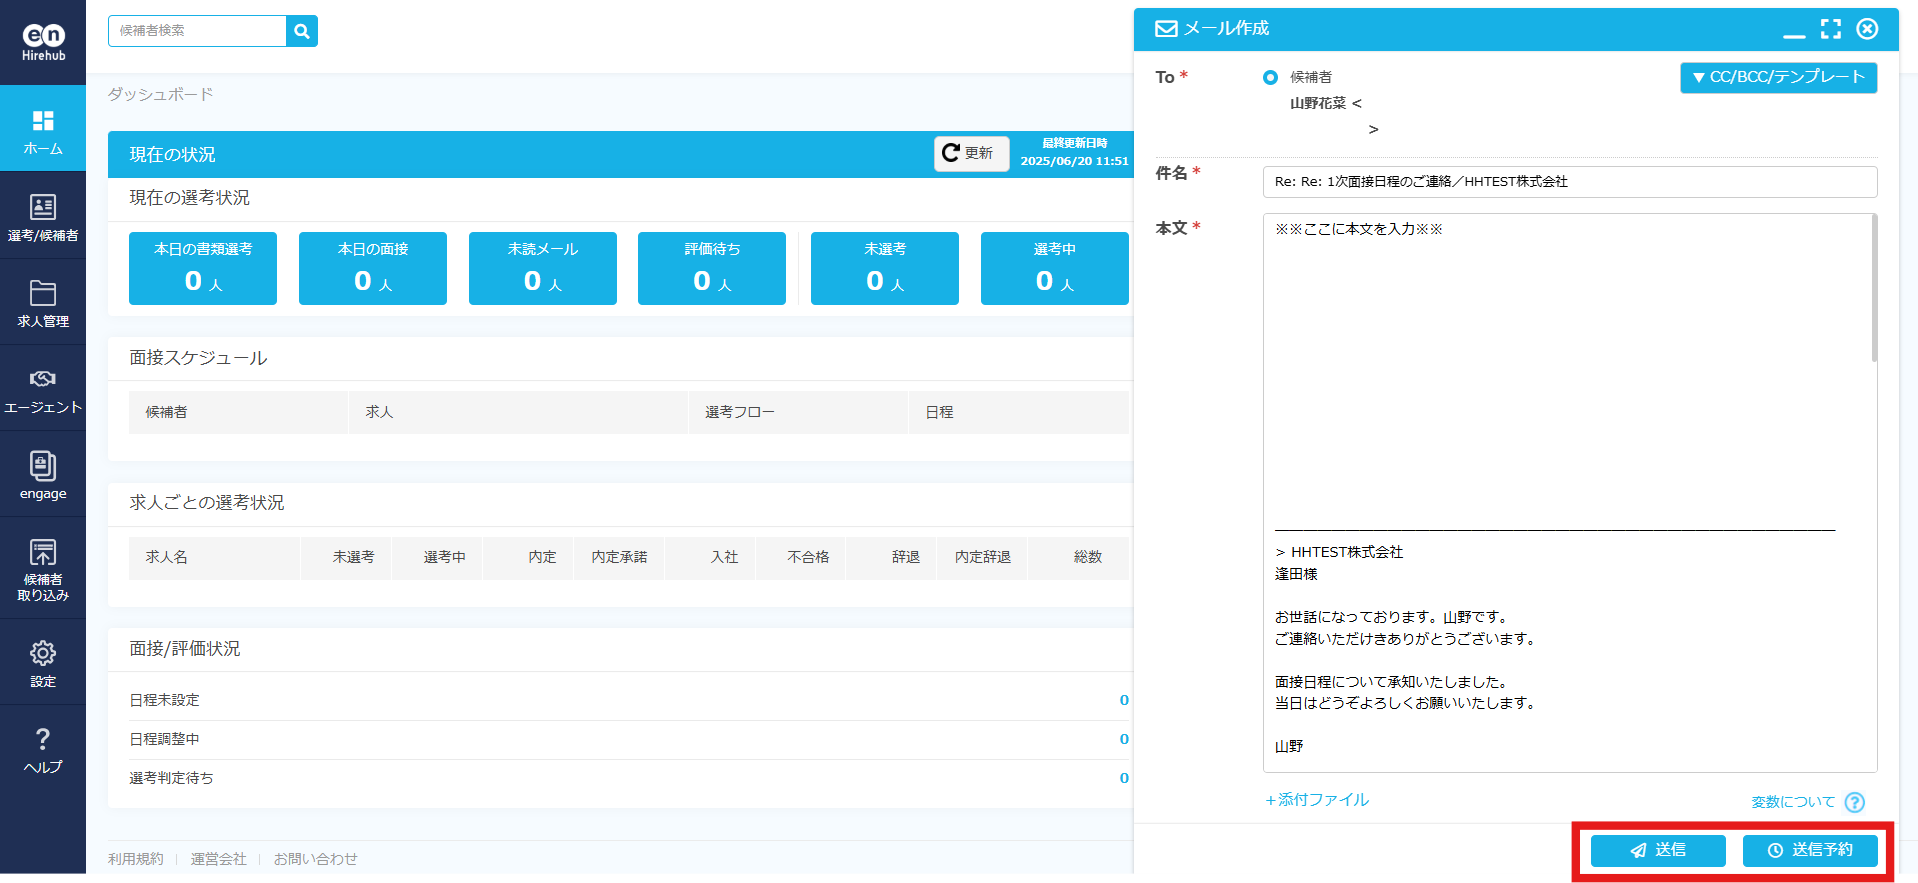
Task: Expand mail compose panel to fullscreen
Action: (x=1830, y=29)
